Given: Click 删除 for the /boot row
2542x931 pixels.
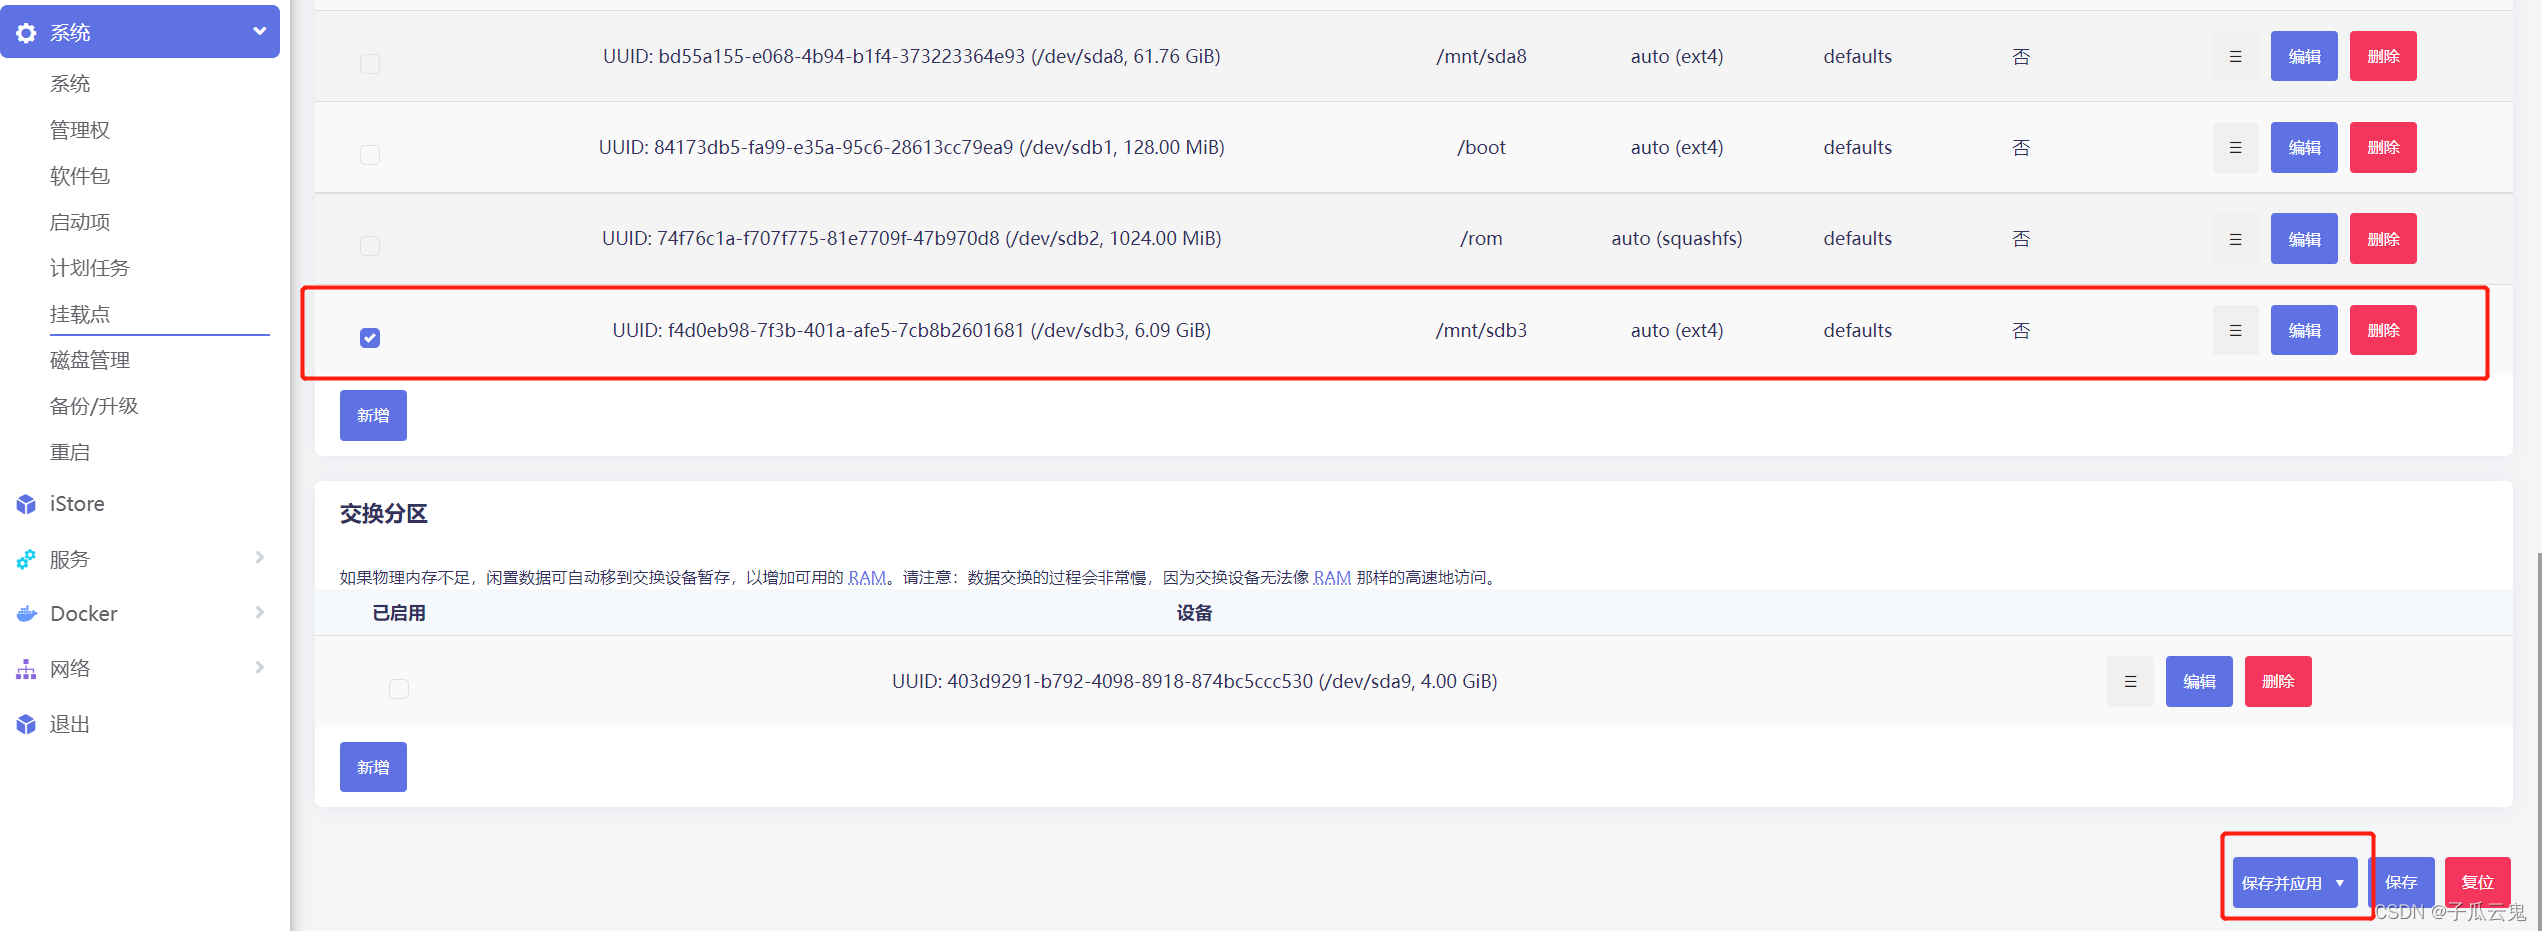Looking at the screenshot, I should tap(2383, 147).
